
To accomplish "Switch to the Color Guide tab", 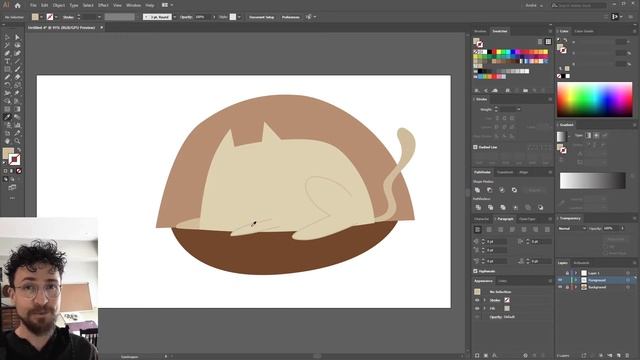I will (584, 31).
